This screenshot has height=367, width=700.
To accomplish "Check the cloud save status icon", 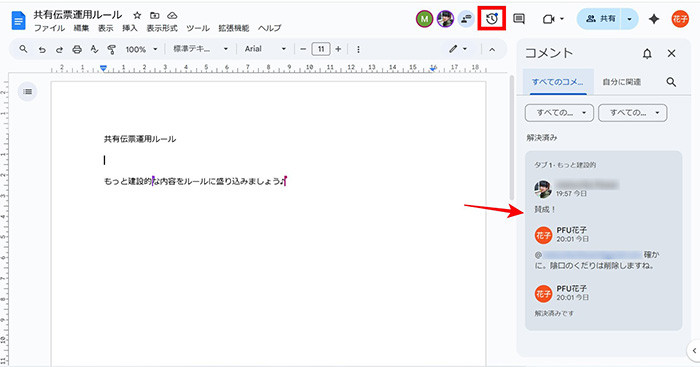I will 172,15.
